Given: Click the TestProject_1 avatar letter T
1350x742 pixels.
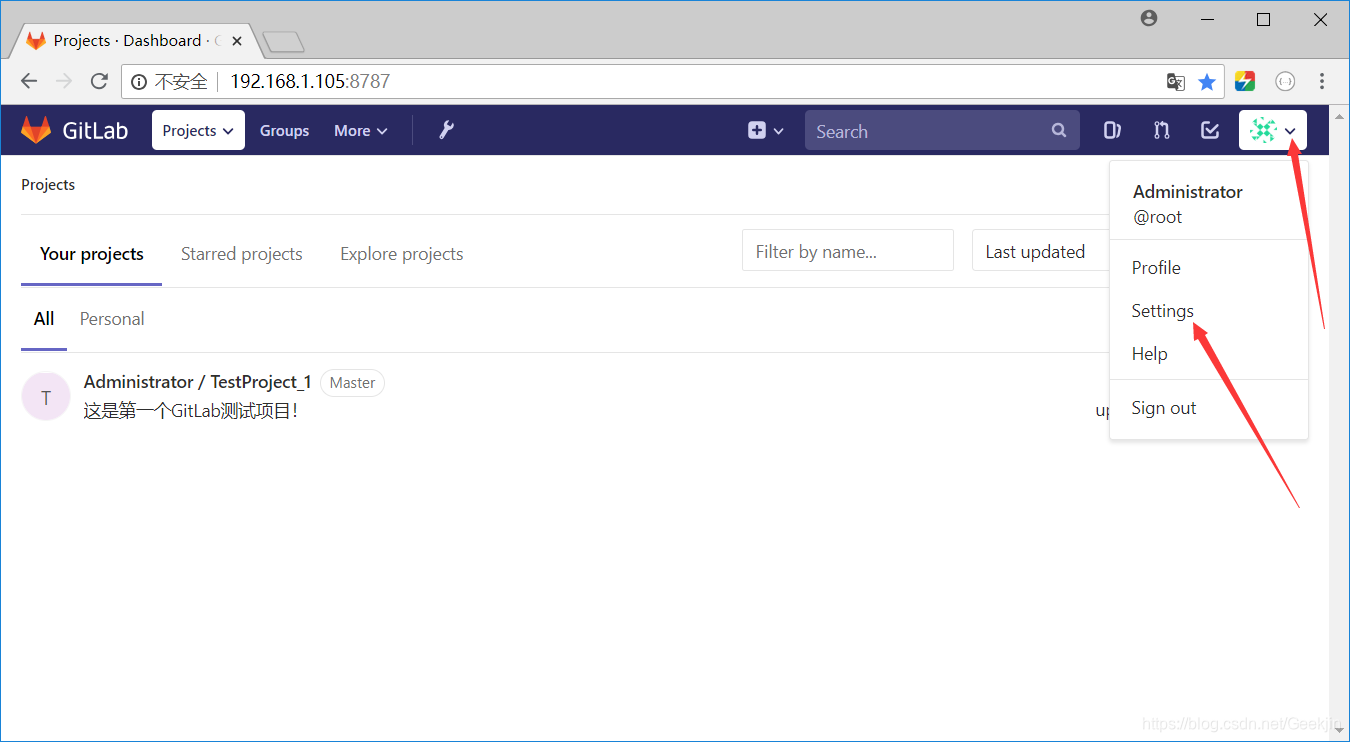Looking at the screenshot, I should coord(46,397).
